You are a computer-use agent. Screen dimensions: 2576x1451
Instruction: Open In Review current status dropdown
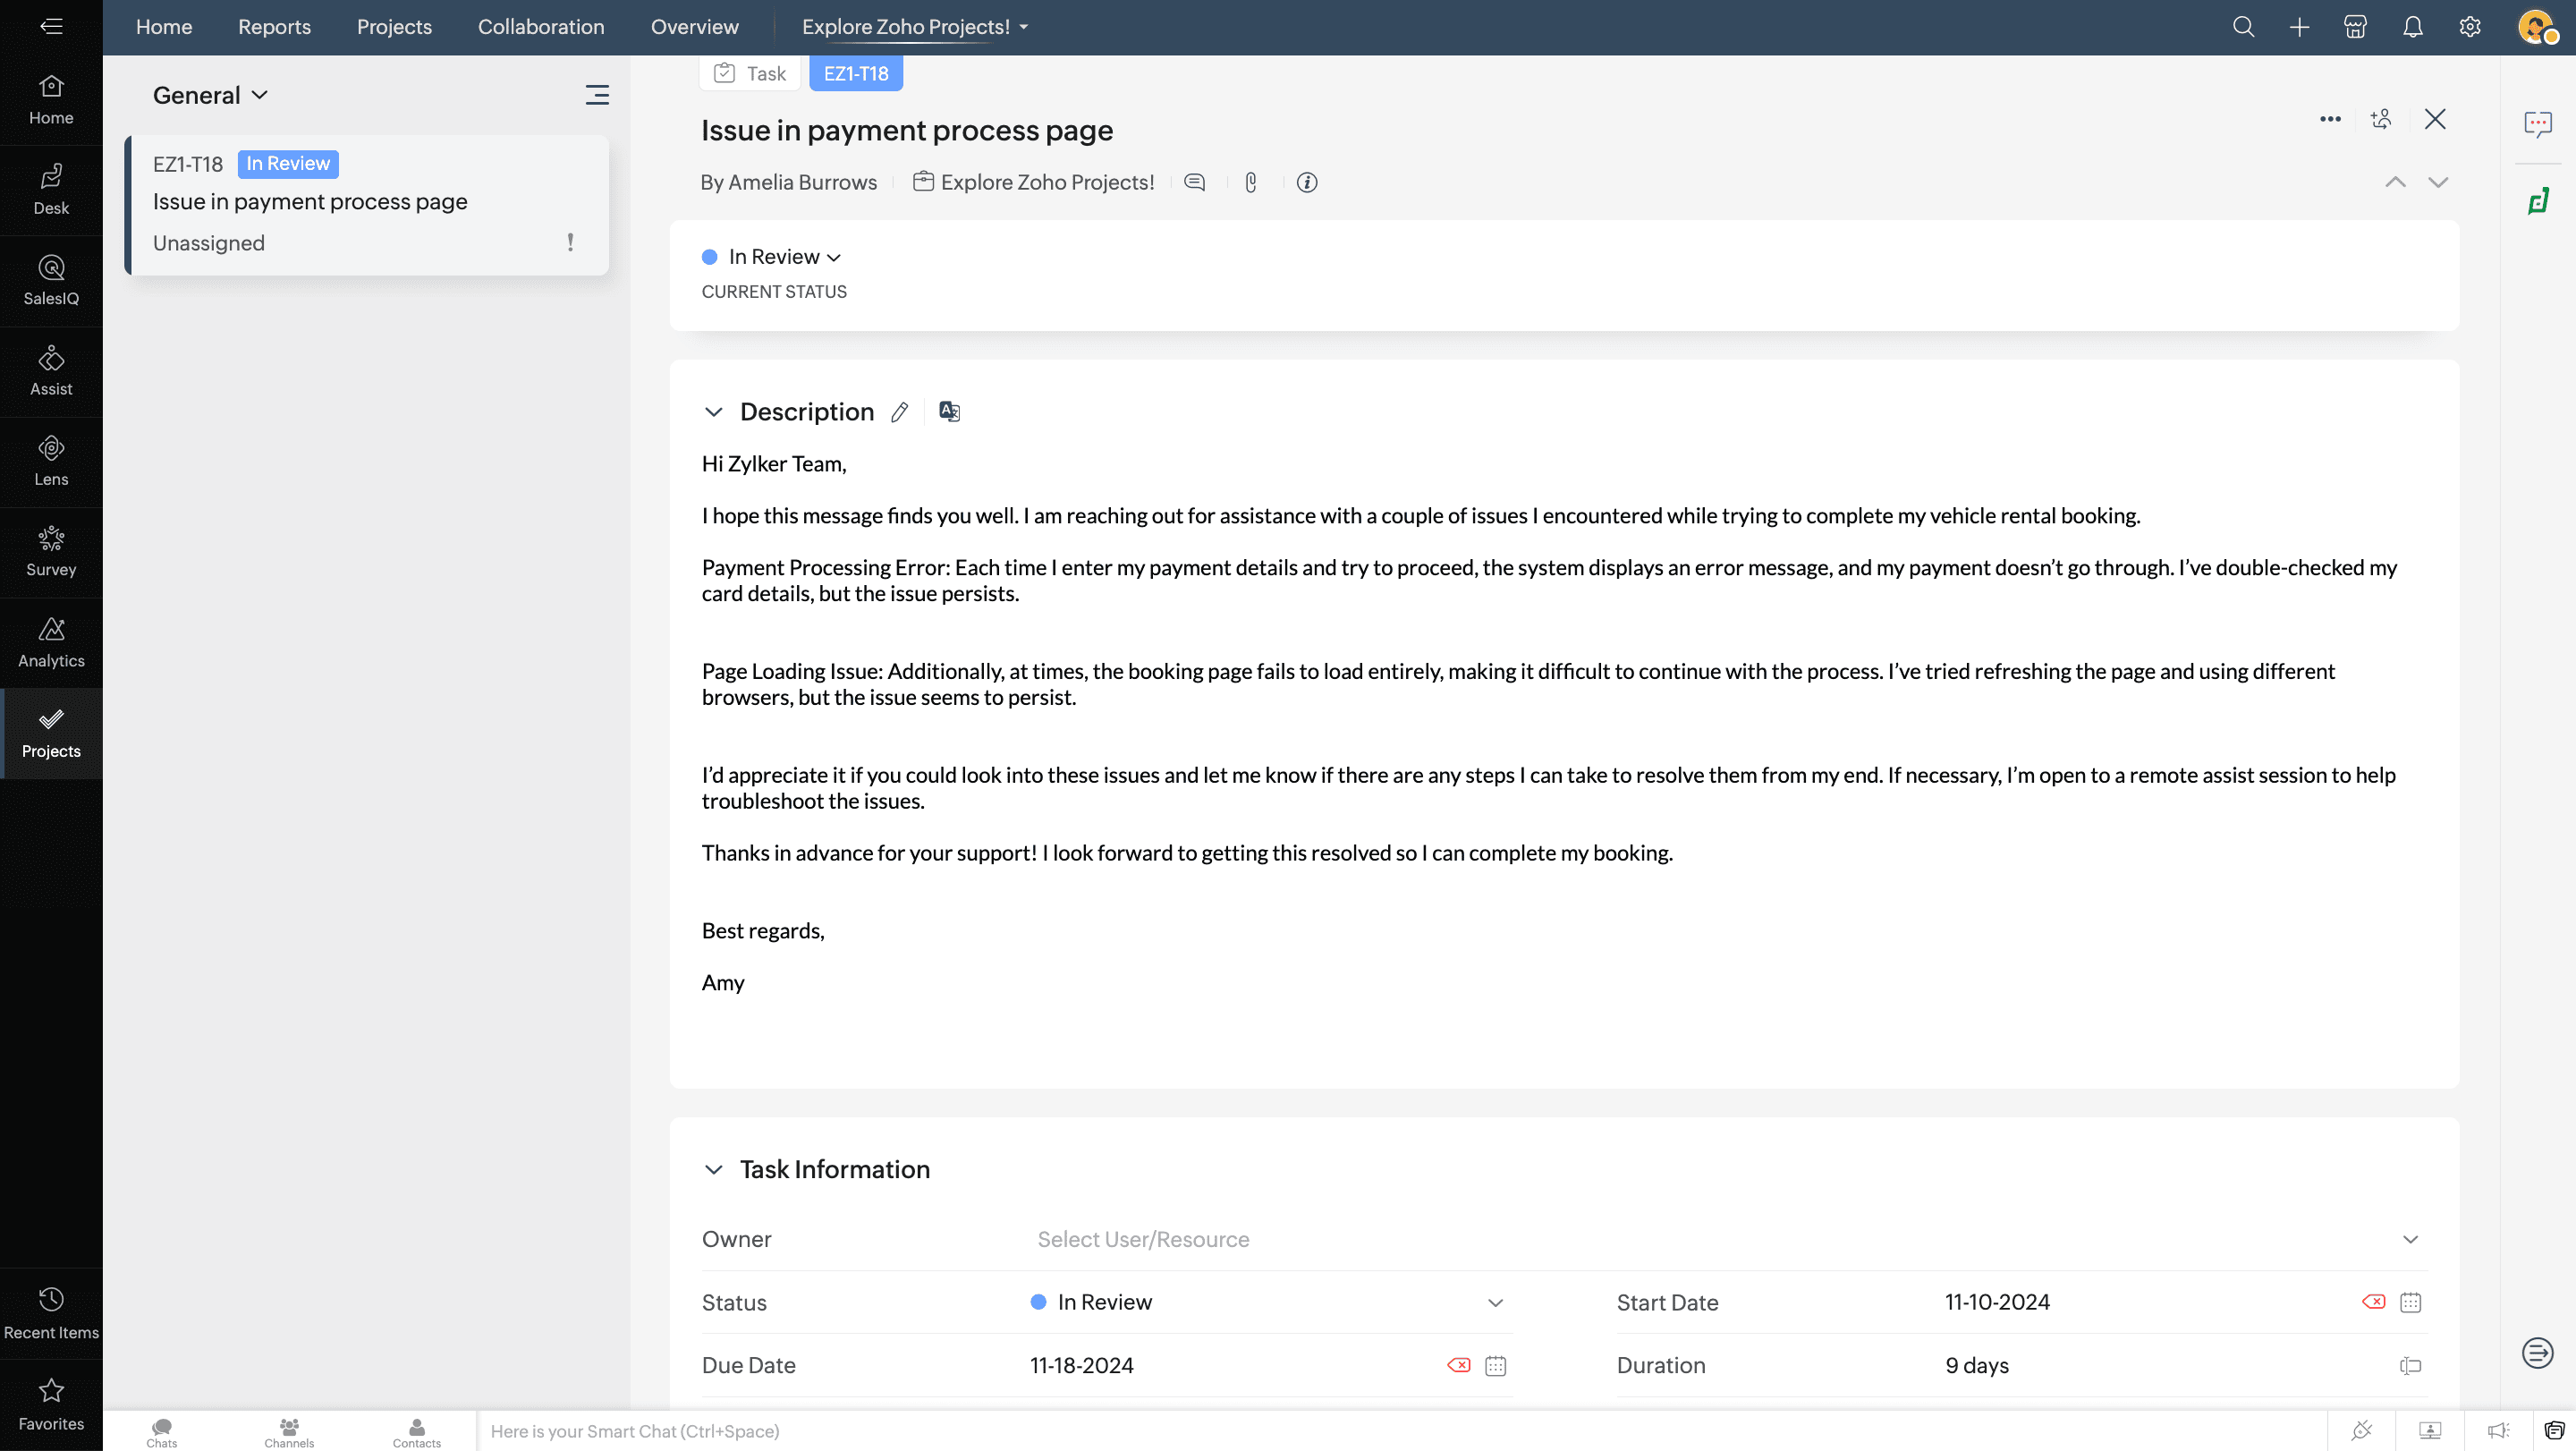pyautogui.click(x=784, y=257)
